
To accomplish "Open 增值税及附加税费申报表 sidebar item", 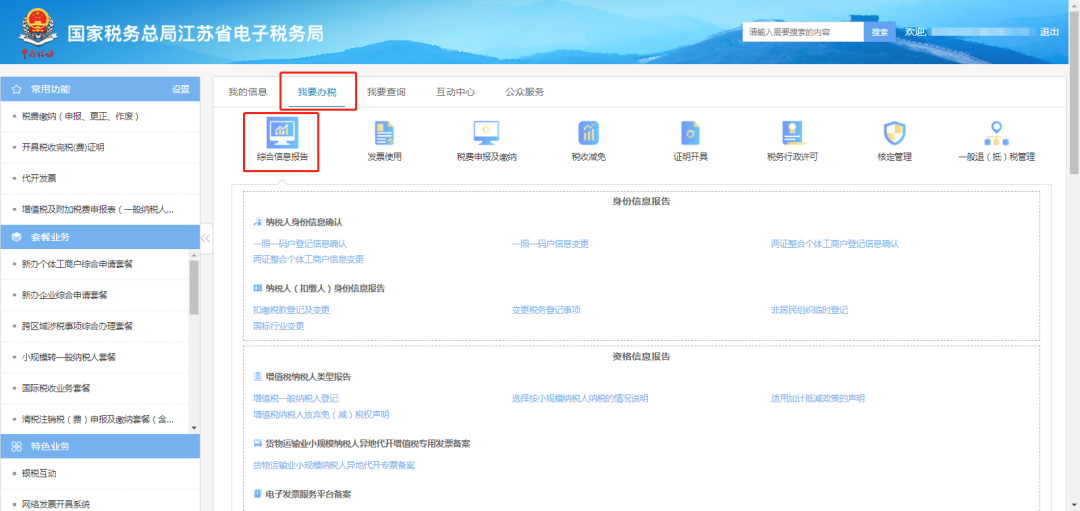I will [x=100, y=209].
